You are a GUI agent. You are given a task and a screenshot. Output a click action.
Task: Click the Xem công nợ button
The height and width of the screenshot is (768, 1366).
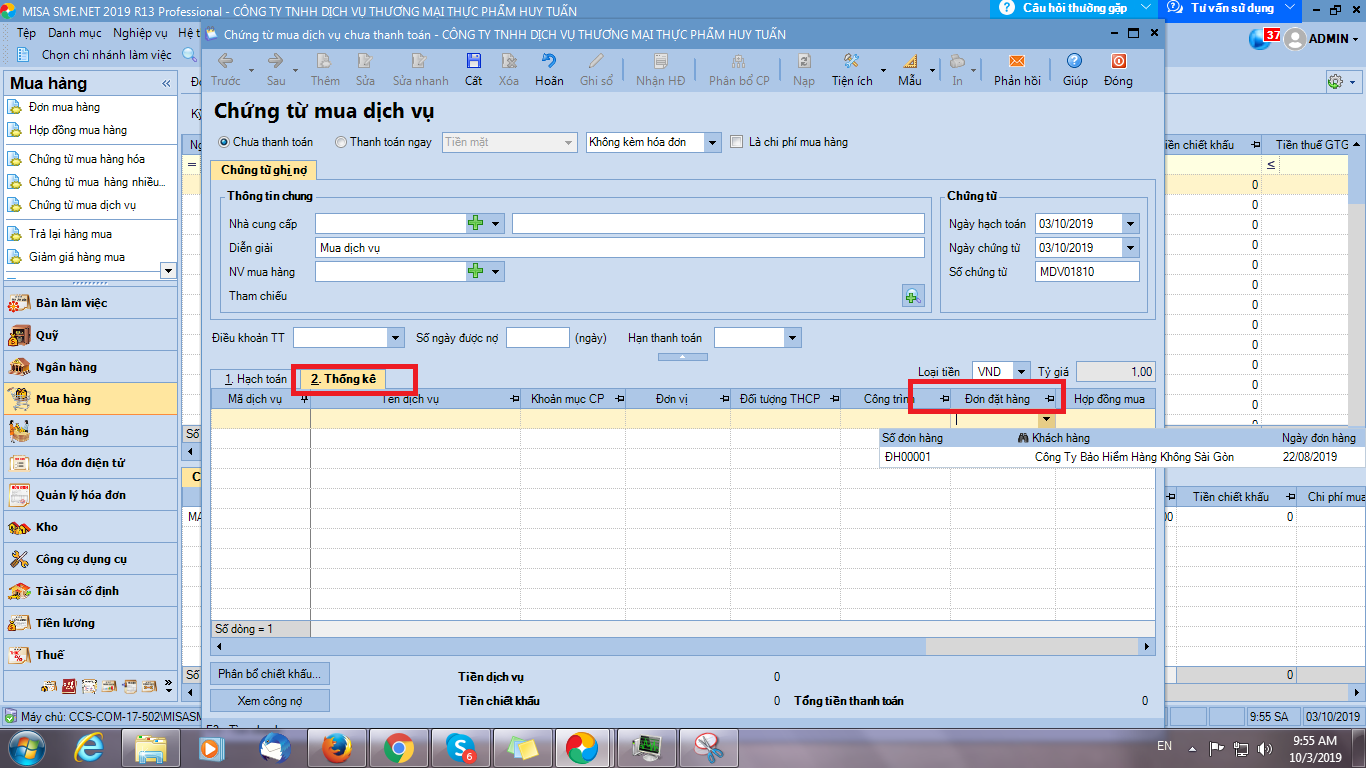click(270, 701)
